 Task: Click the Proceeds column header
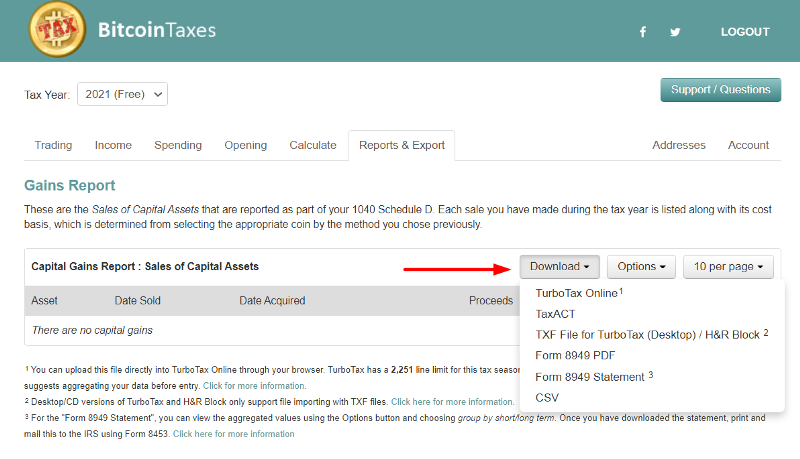pyautogui.click(x=491, y=301)
